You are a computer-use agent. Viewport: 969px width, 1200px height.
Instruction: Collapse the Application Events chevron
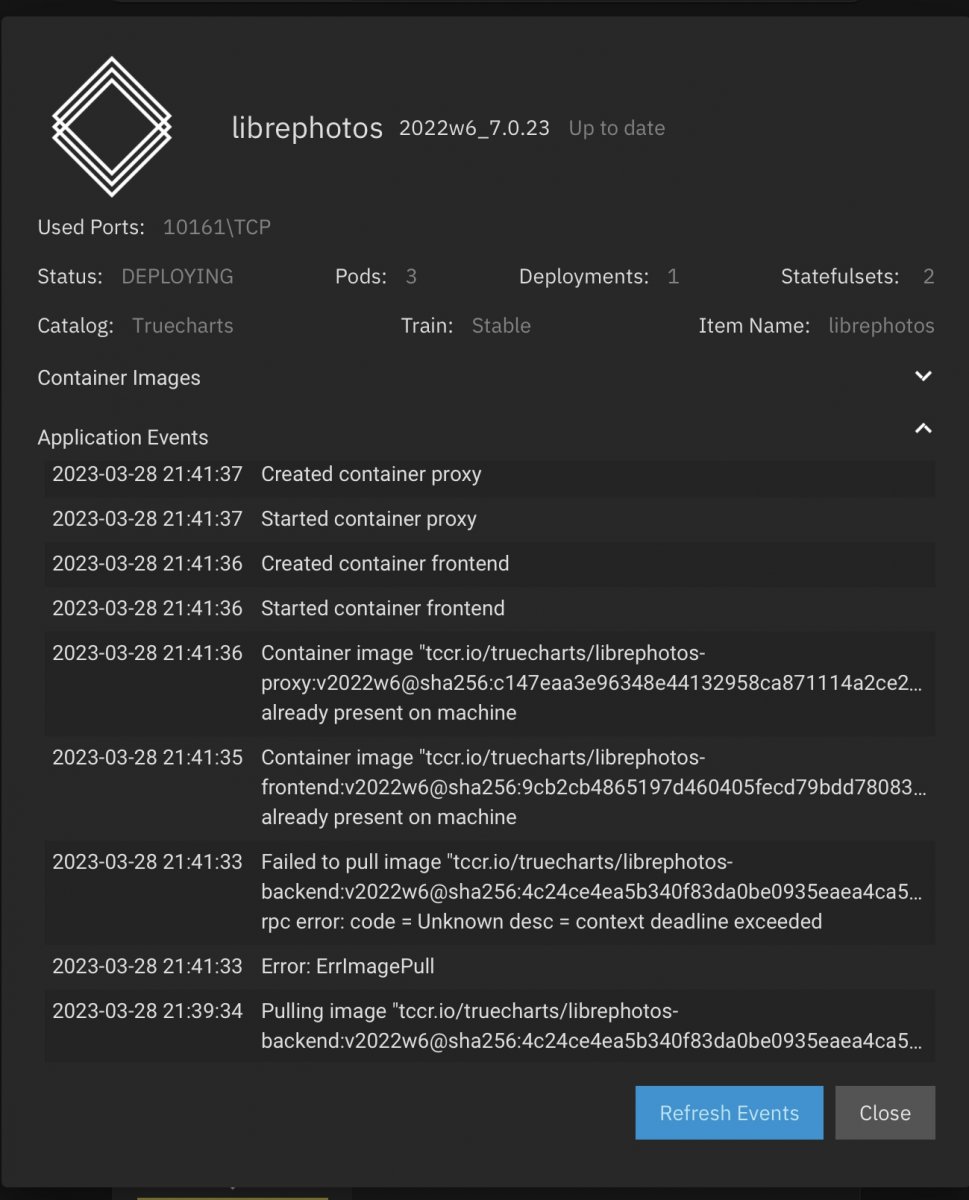tap(923, 429)
